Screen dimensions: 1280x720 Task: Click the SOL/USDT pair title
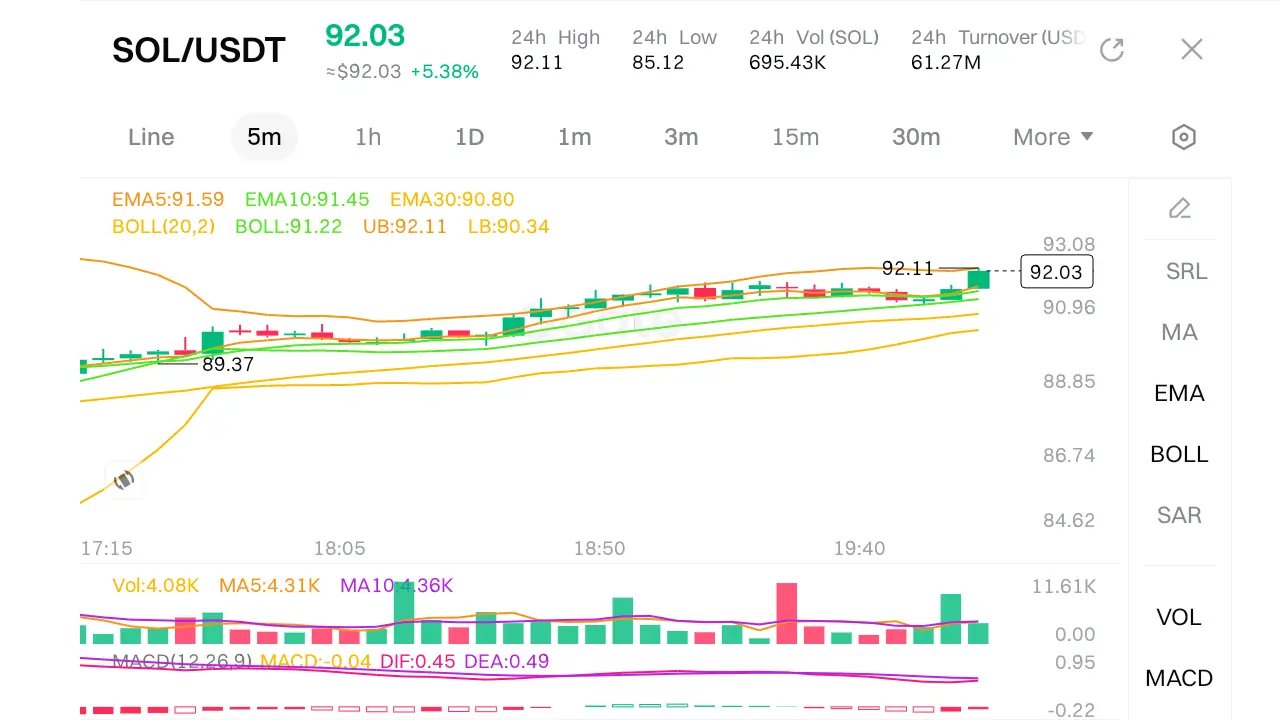pos(199,50)
